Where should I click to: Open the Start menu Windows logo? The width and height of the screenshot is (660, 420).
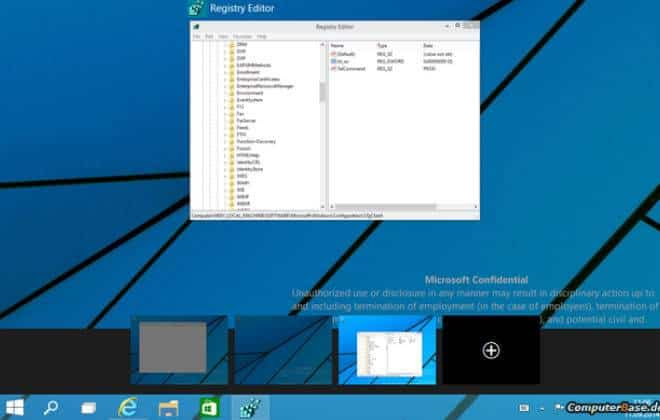pos(15,407)
